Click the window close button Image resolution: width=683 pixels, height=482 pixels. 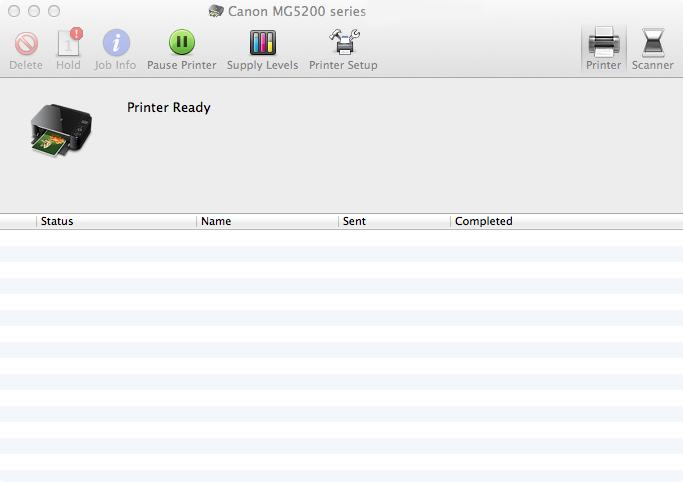[x=14, y=11]
